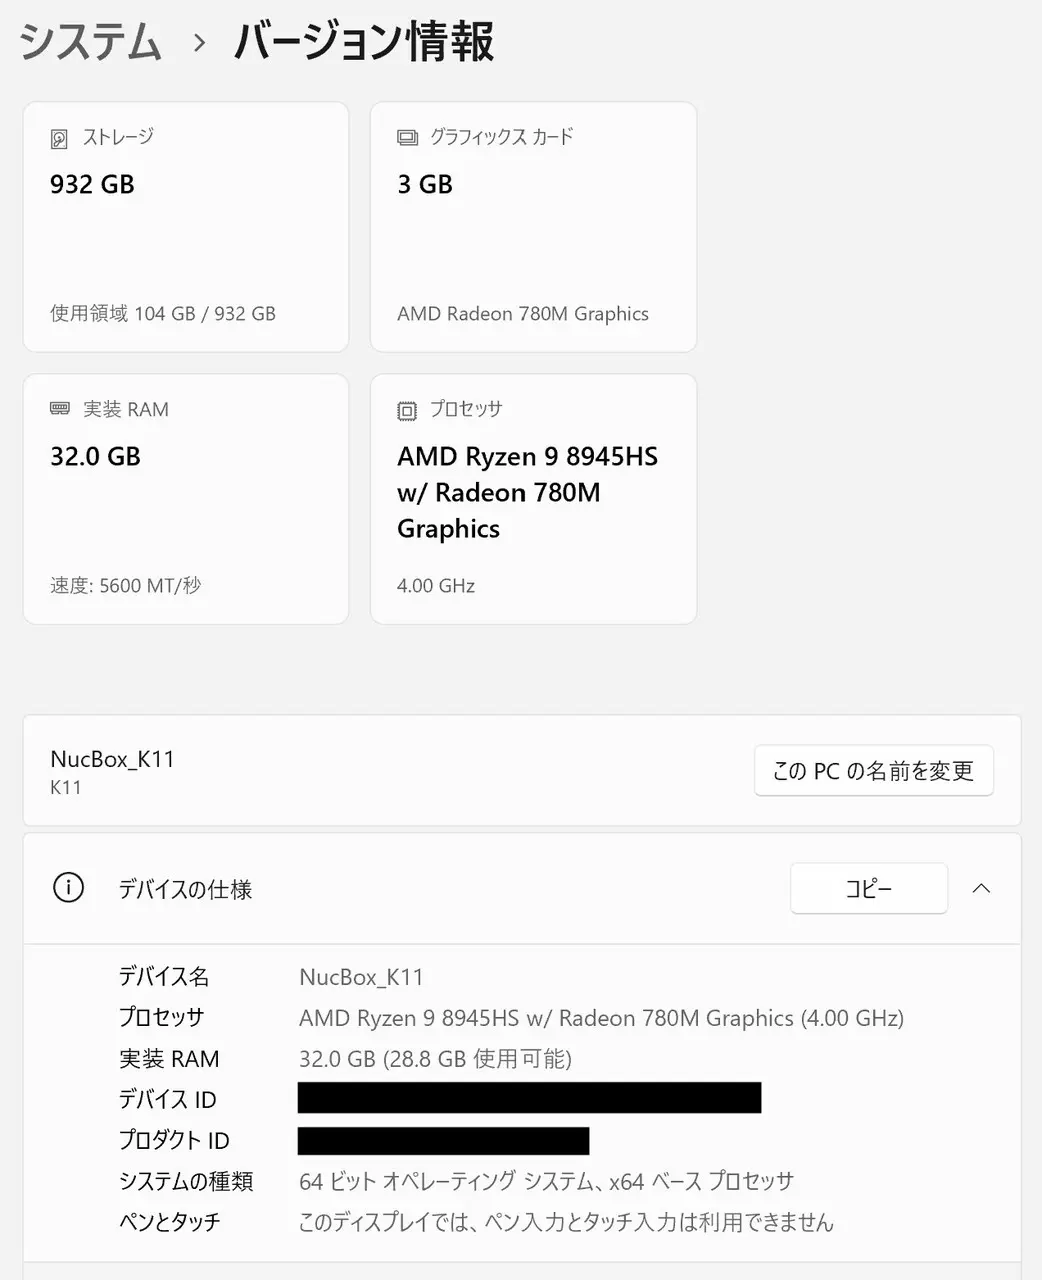1042x1280 pixels.
Task: Click the 使用領域 104 GB / 932 GB text
Action: 163,314
